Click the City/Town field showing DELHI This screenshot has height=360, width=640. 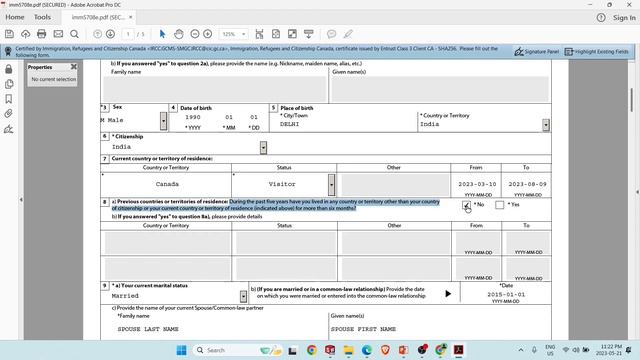(x=347, y=124)
